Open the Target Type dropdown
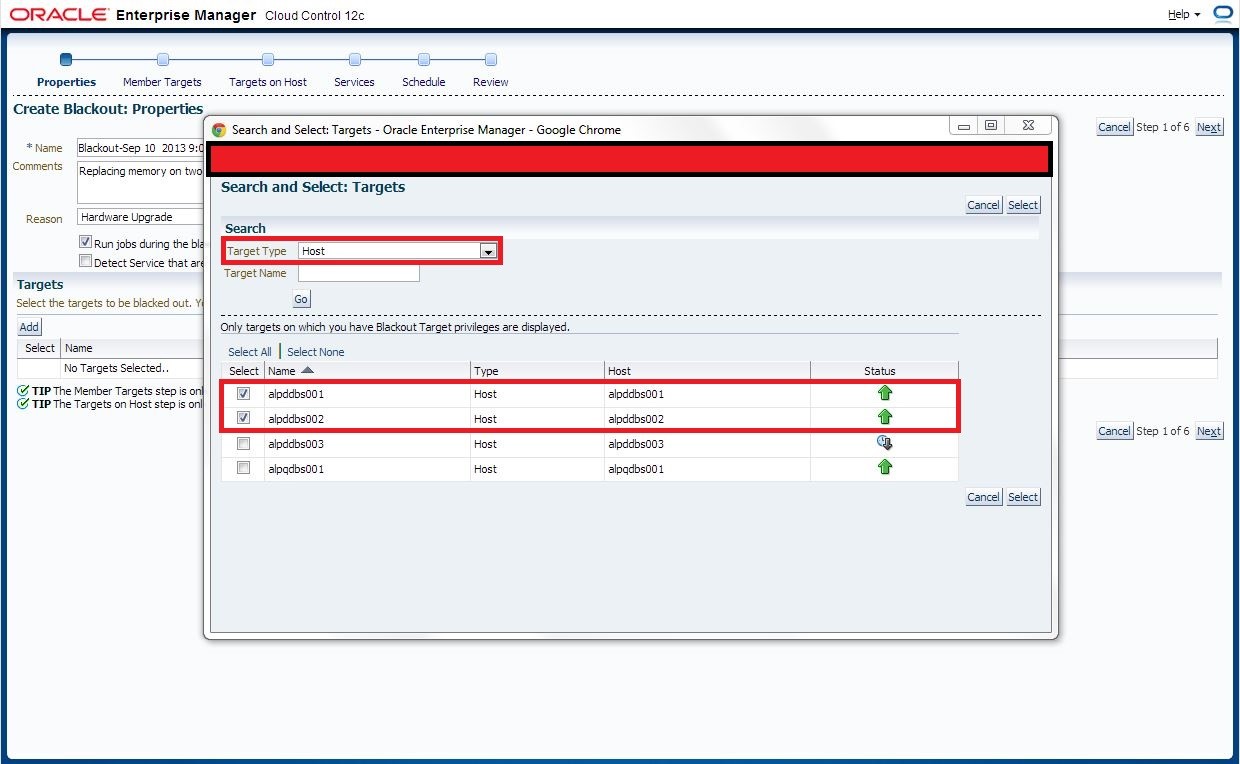Image resolution: width=1240 pixels, height=764 pixels. [489, 250]
